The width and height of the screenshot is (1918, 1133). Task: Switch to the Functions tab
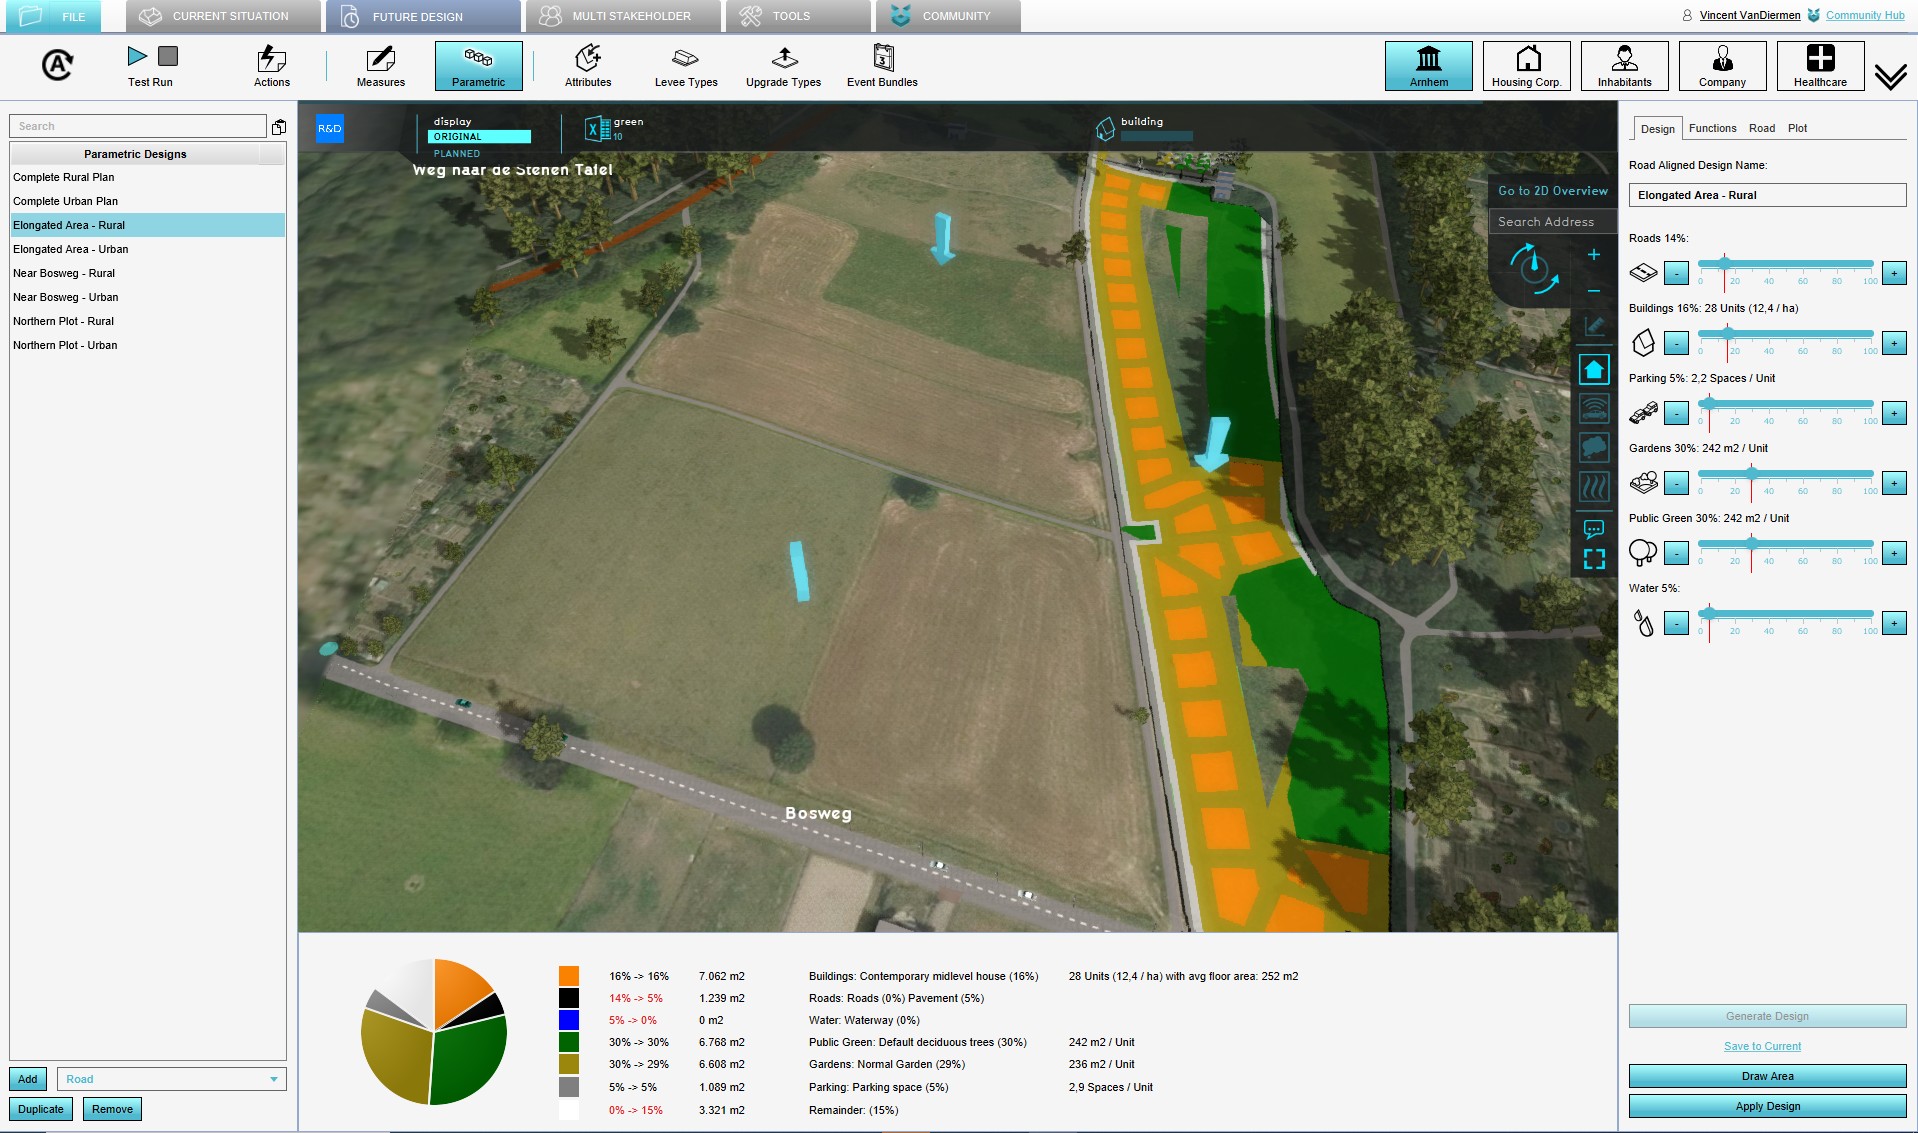(1712, 128)
